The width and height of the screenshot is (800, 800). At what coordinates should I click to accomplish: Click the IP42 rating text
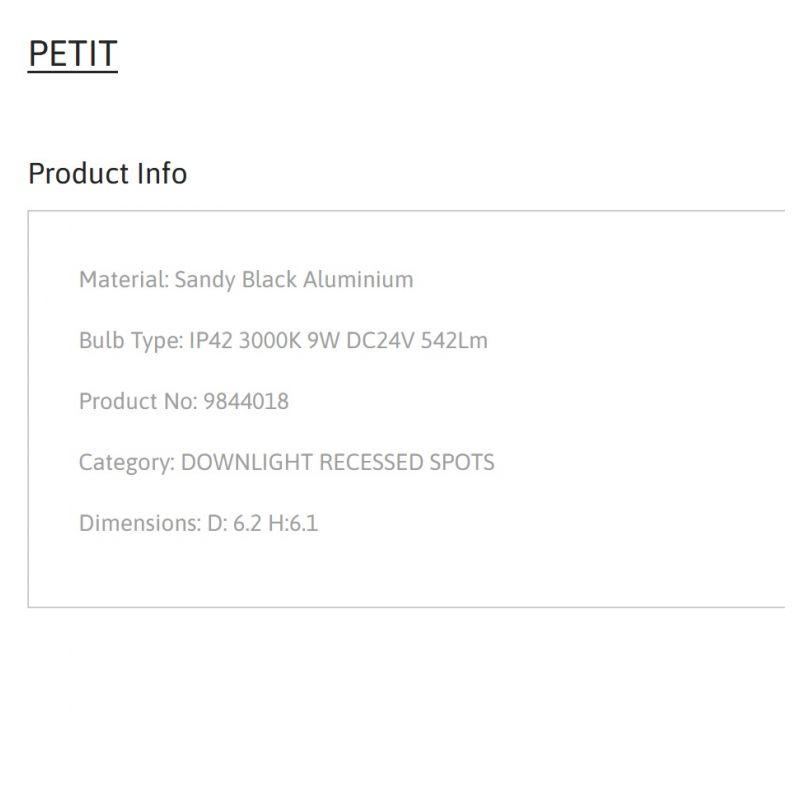[x=212, y=340]
